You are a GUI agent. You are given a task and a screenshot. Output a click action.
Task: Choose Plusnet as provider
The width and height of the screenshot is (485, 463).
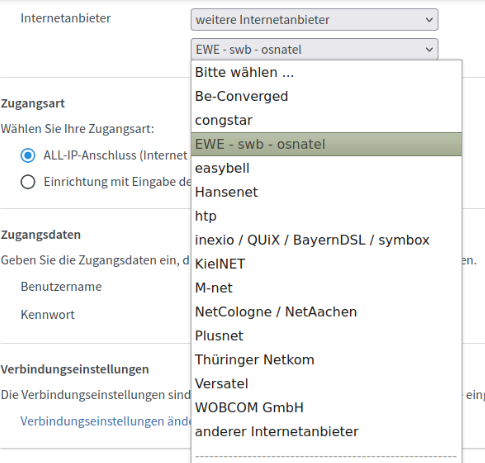327,336
